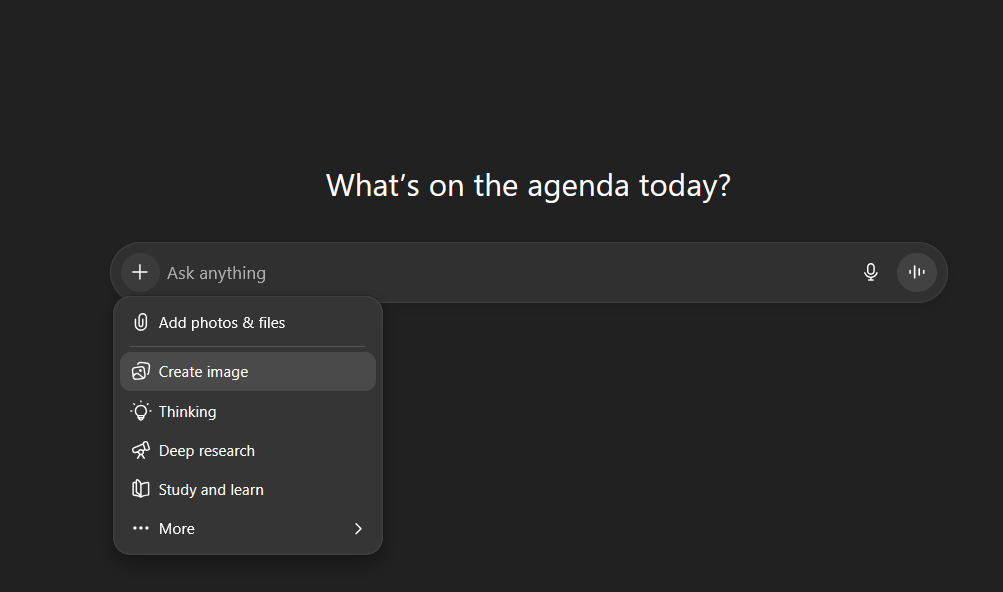Choose the "Create image" menu label
Image resolution: width=1003 pixels, height=592 pixels.
pos(203,372)
